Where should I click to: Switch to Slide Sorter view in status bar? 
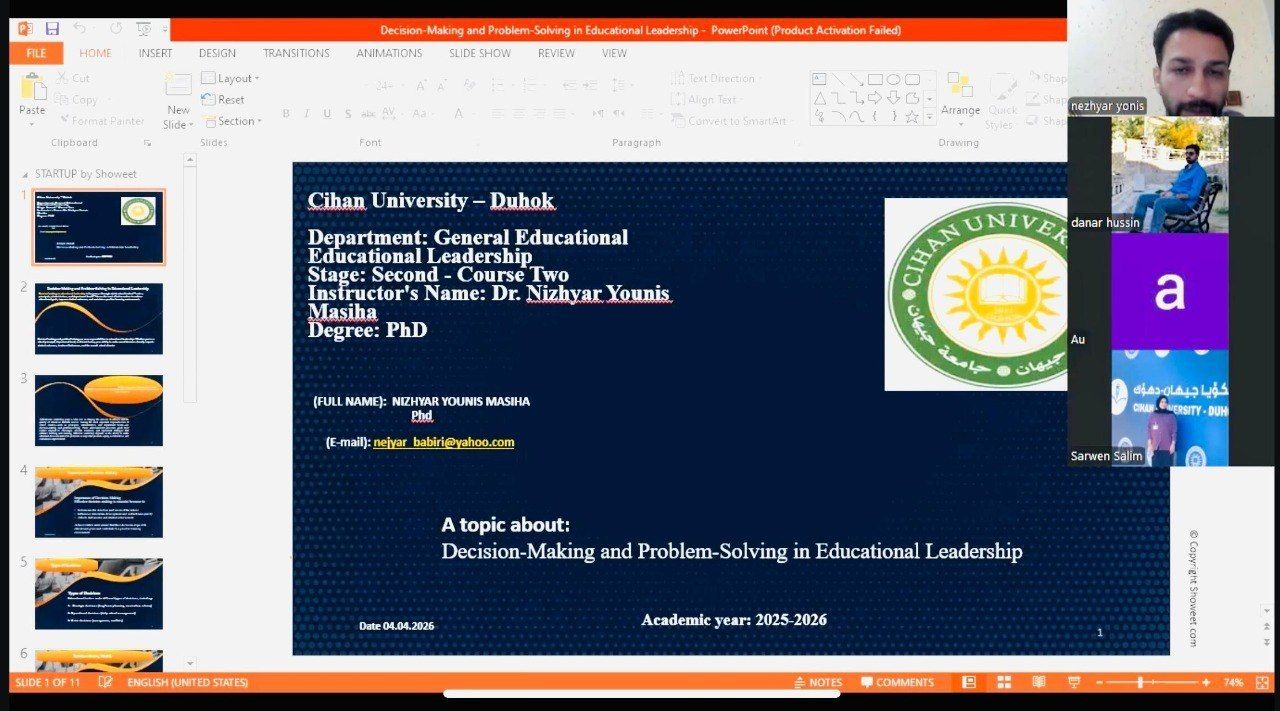[1003, 682]
